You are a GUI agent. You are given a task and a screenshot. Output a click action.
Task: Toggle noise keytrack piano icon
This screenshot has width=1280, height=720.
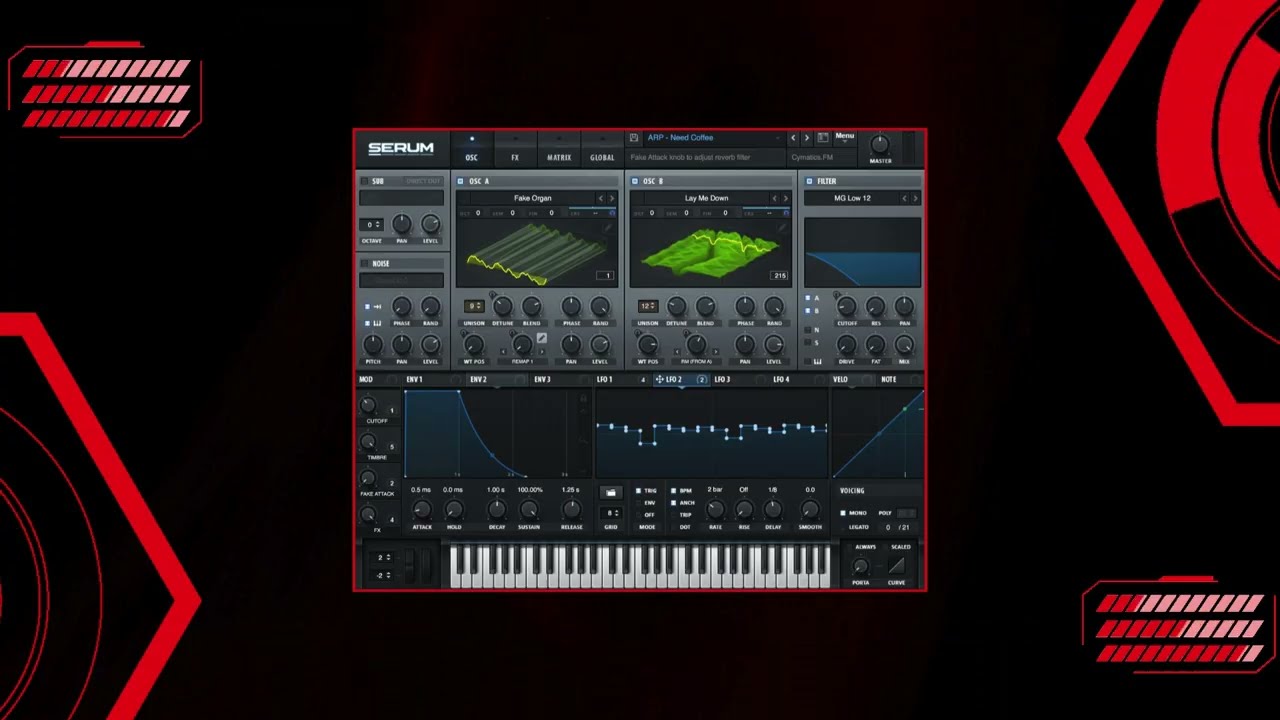(x=378, y=323)
